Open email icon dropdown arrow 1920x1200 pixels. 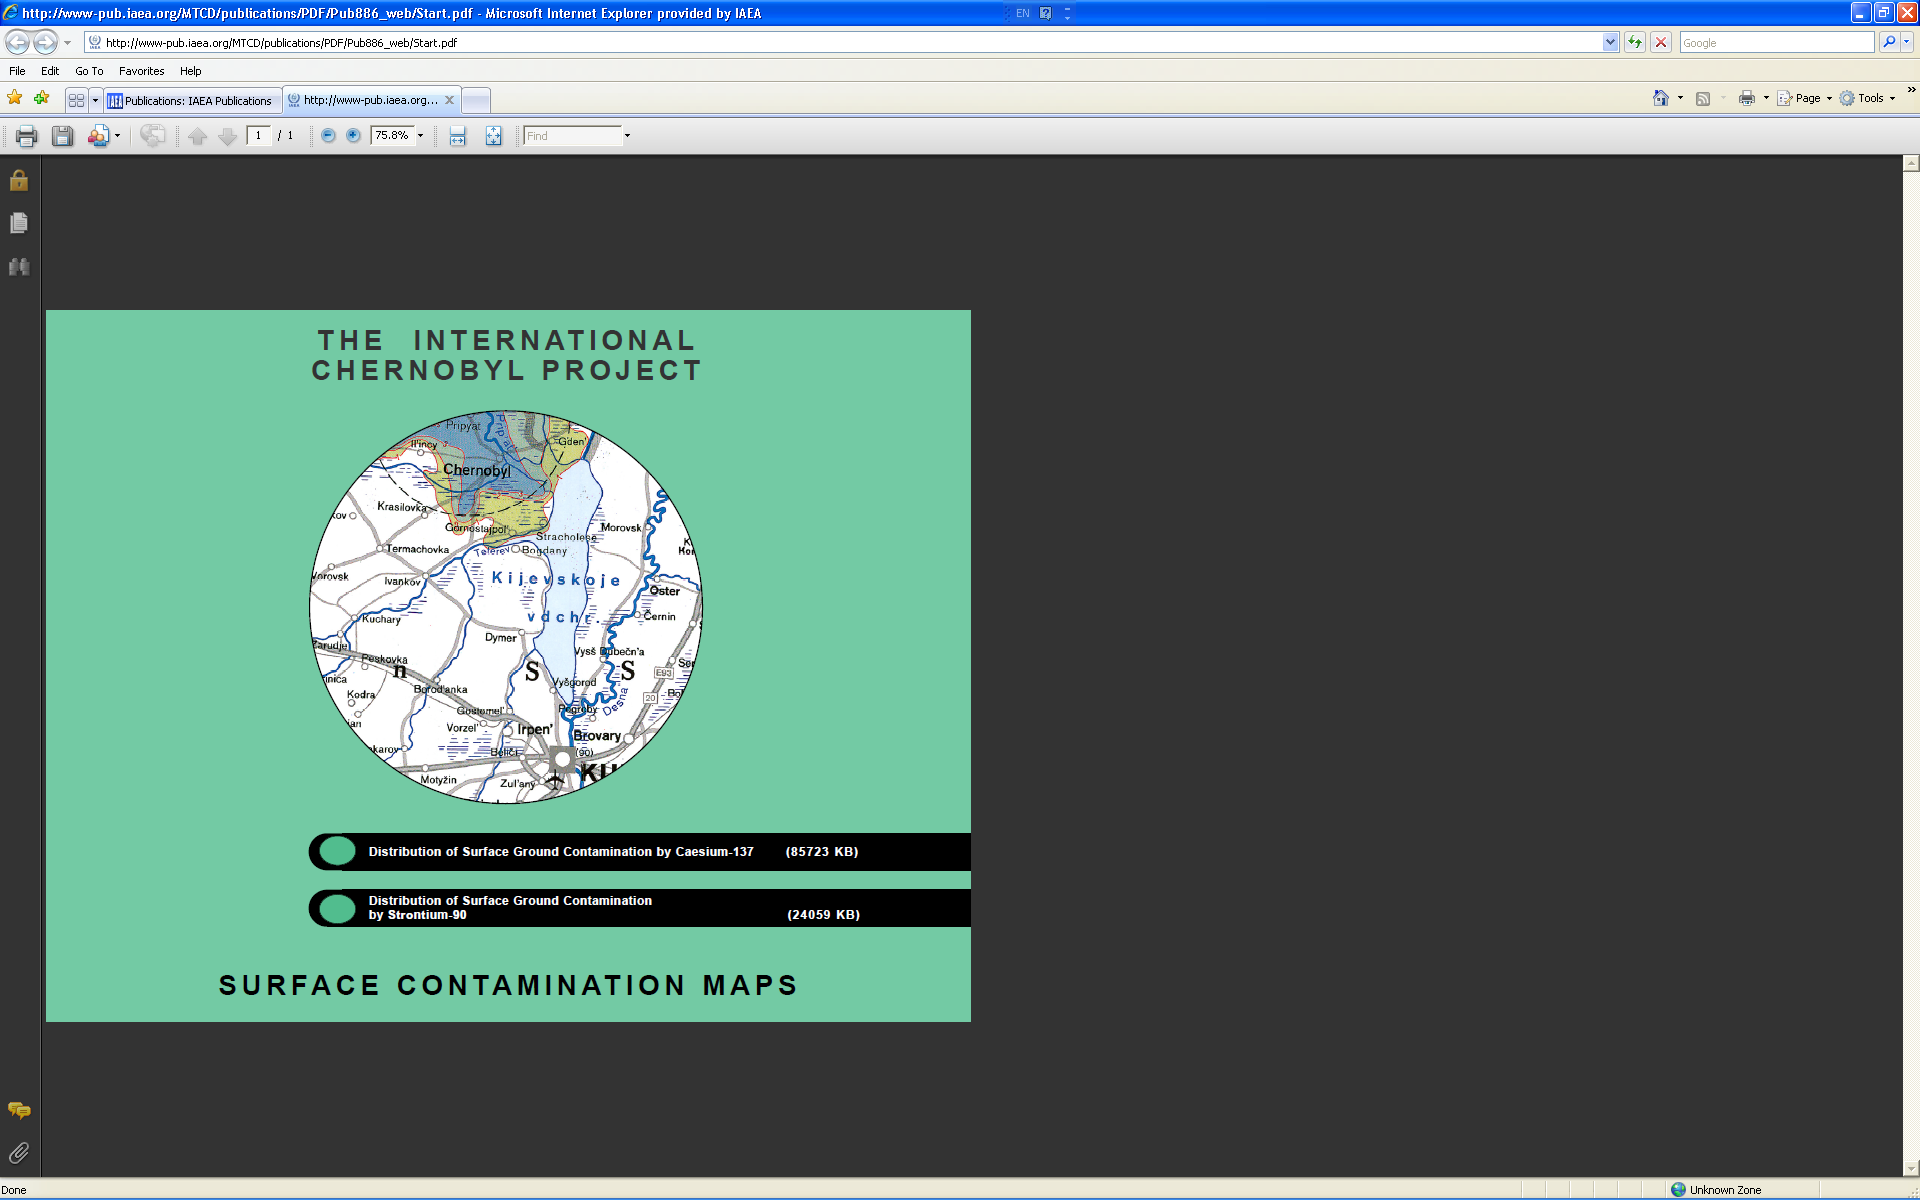pos(118,136)
